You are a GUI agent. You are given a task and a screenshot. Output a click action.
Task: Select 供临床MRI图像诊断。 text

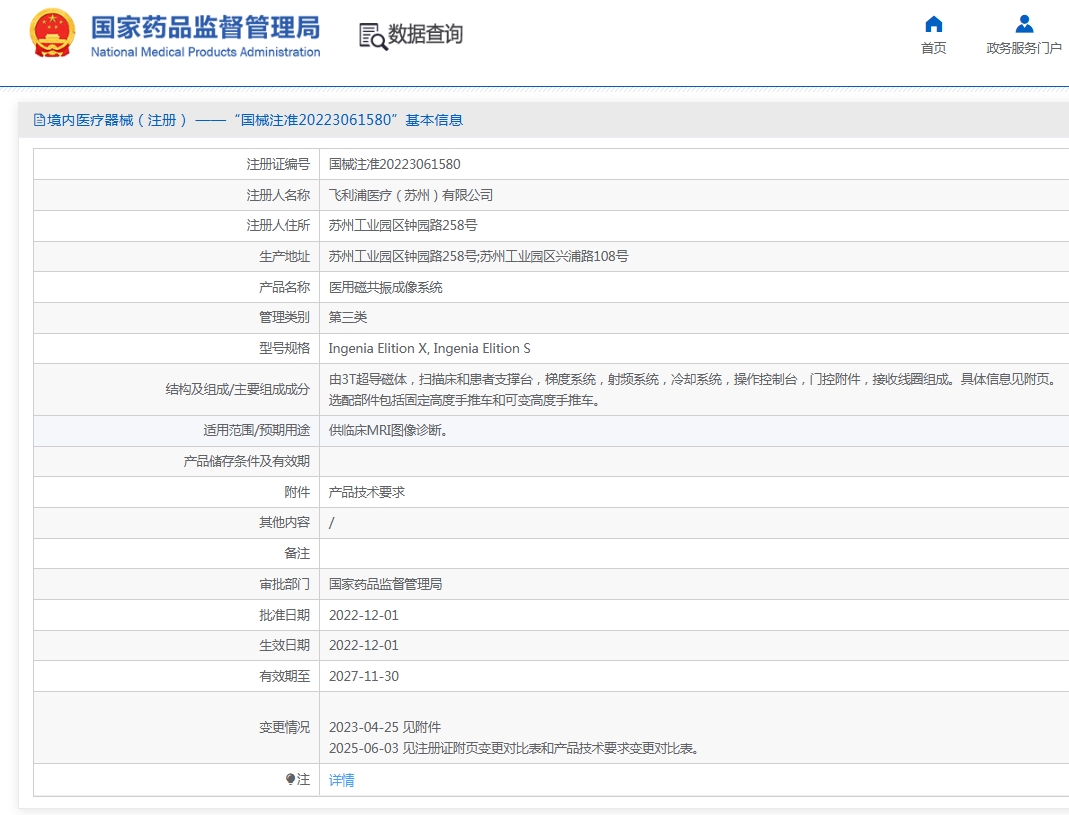388,430
